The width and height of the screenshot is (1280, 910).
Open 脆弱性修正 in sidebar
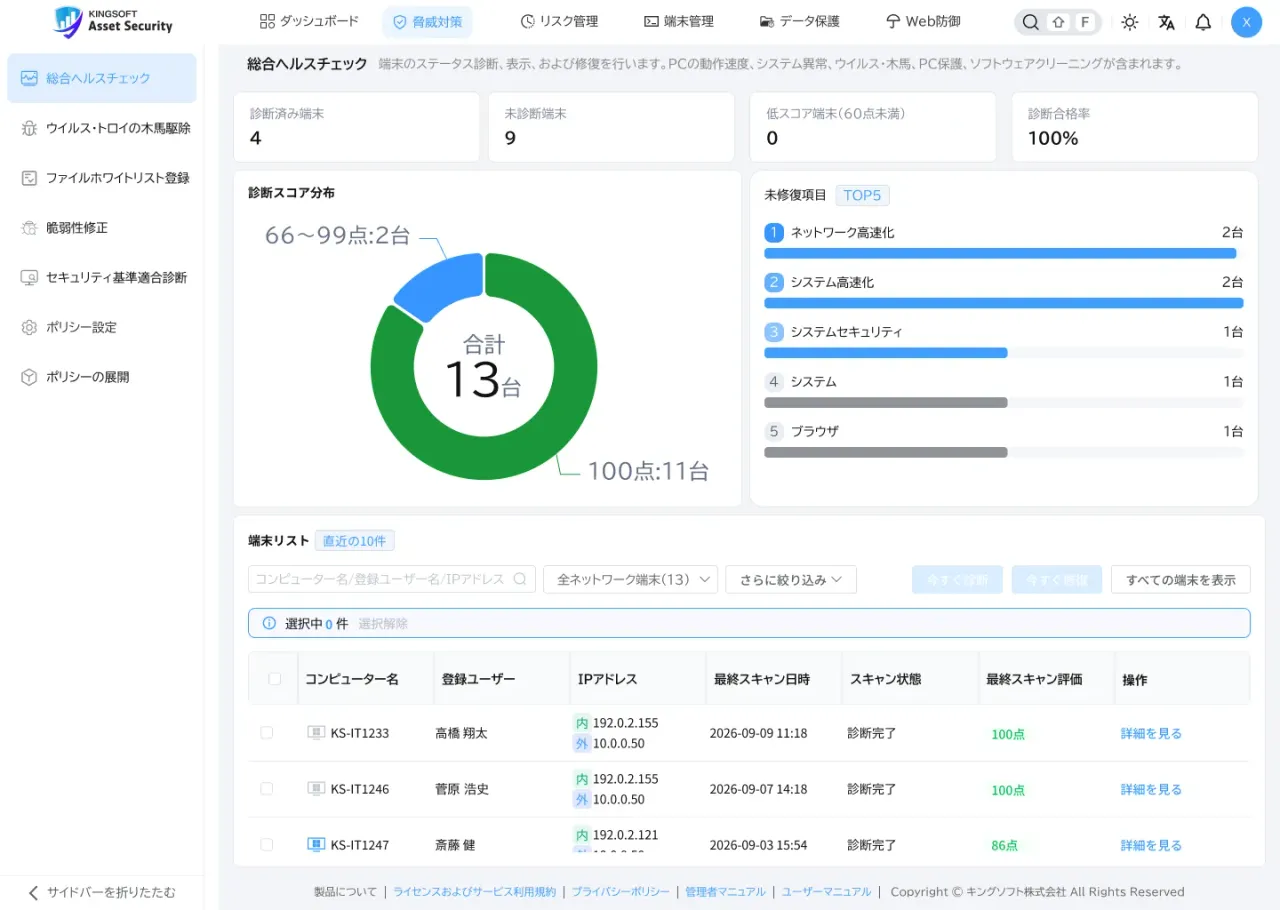tap(102, 228)
